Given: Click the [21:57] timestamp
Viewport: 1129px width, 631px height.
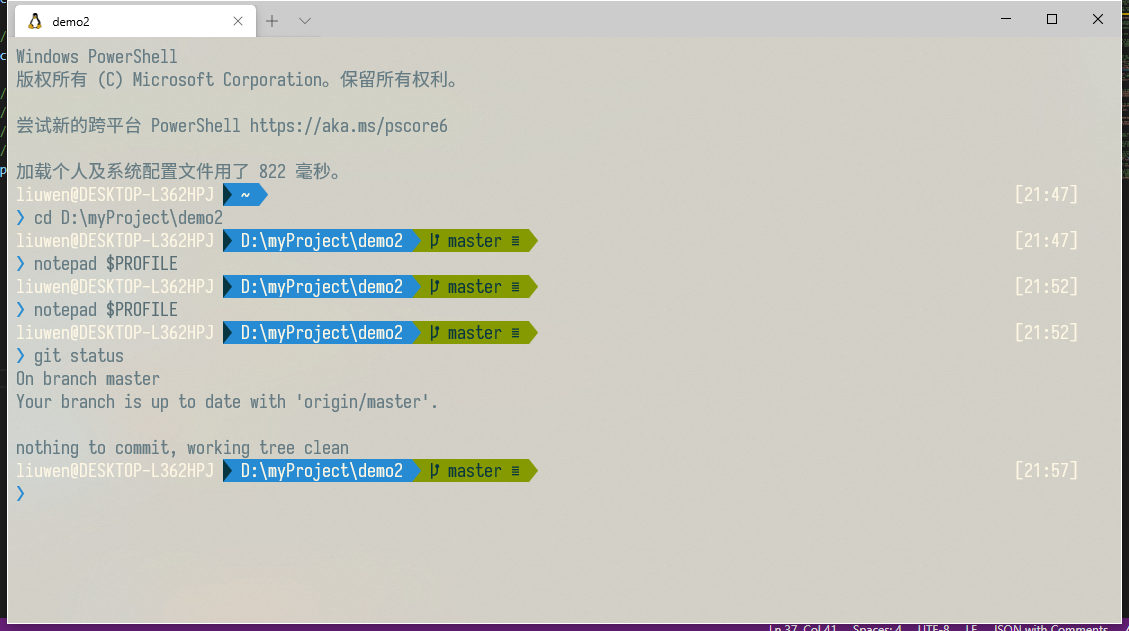Looking at the screenshot, I should coord(1046,471).
